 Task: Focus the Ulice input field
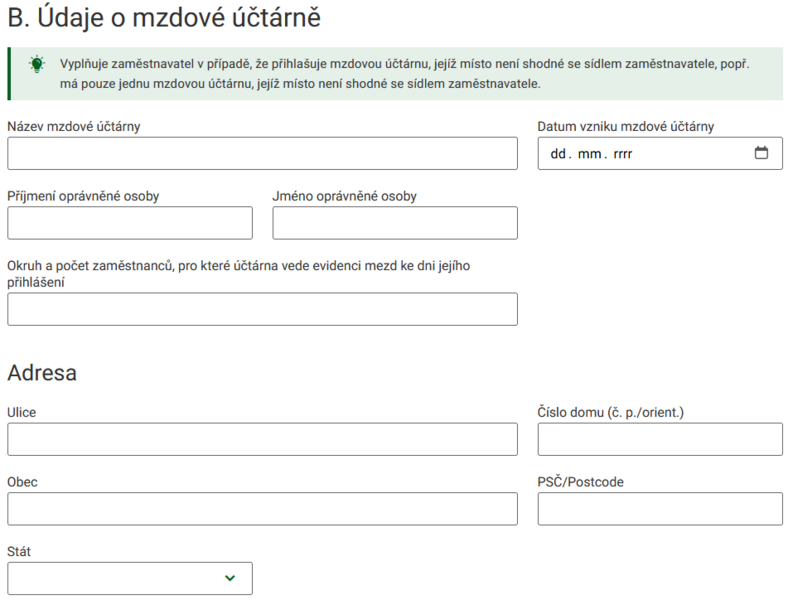pyautogui.click(x=262, y=439)
